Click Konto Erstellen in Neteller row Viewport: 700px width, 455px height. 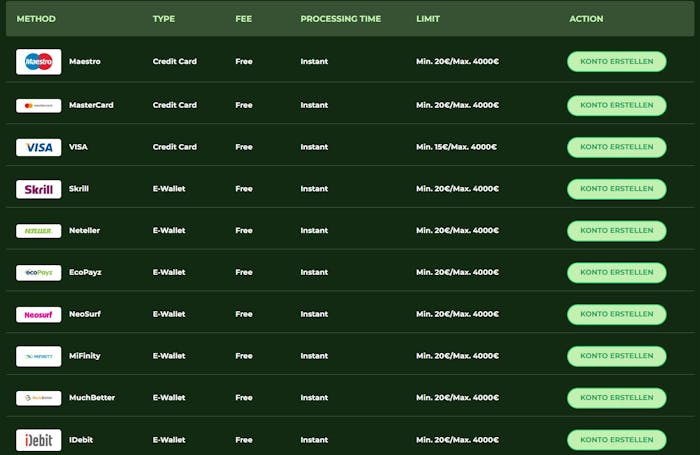click(x=617, y=231)
